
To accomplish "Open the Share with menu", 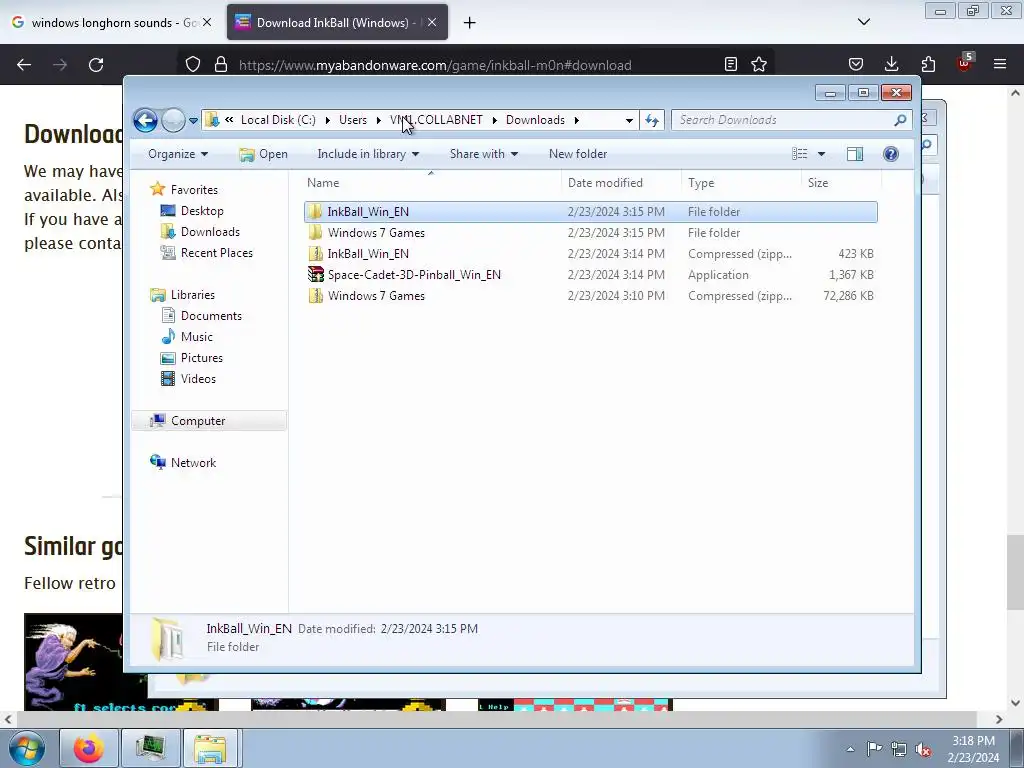I will click(483, 154).
